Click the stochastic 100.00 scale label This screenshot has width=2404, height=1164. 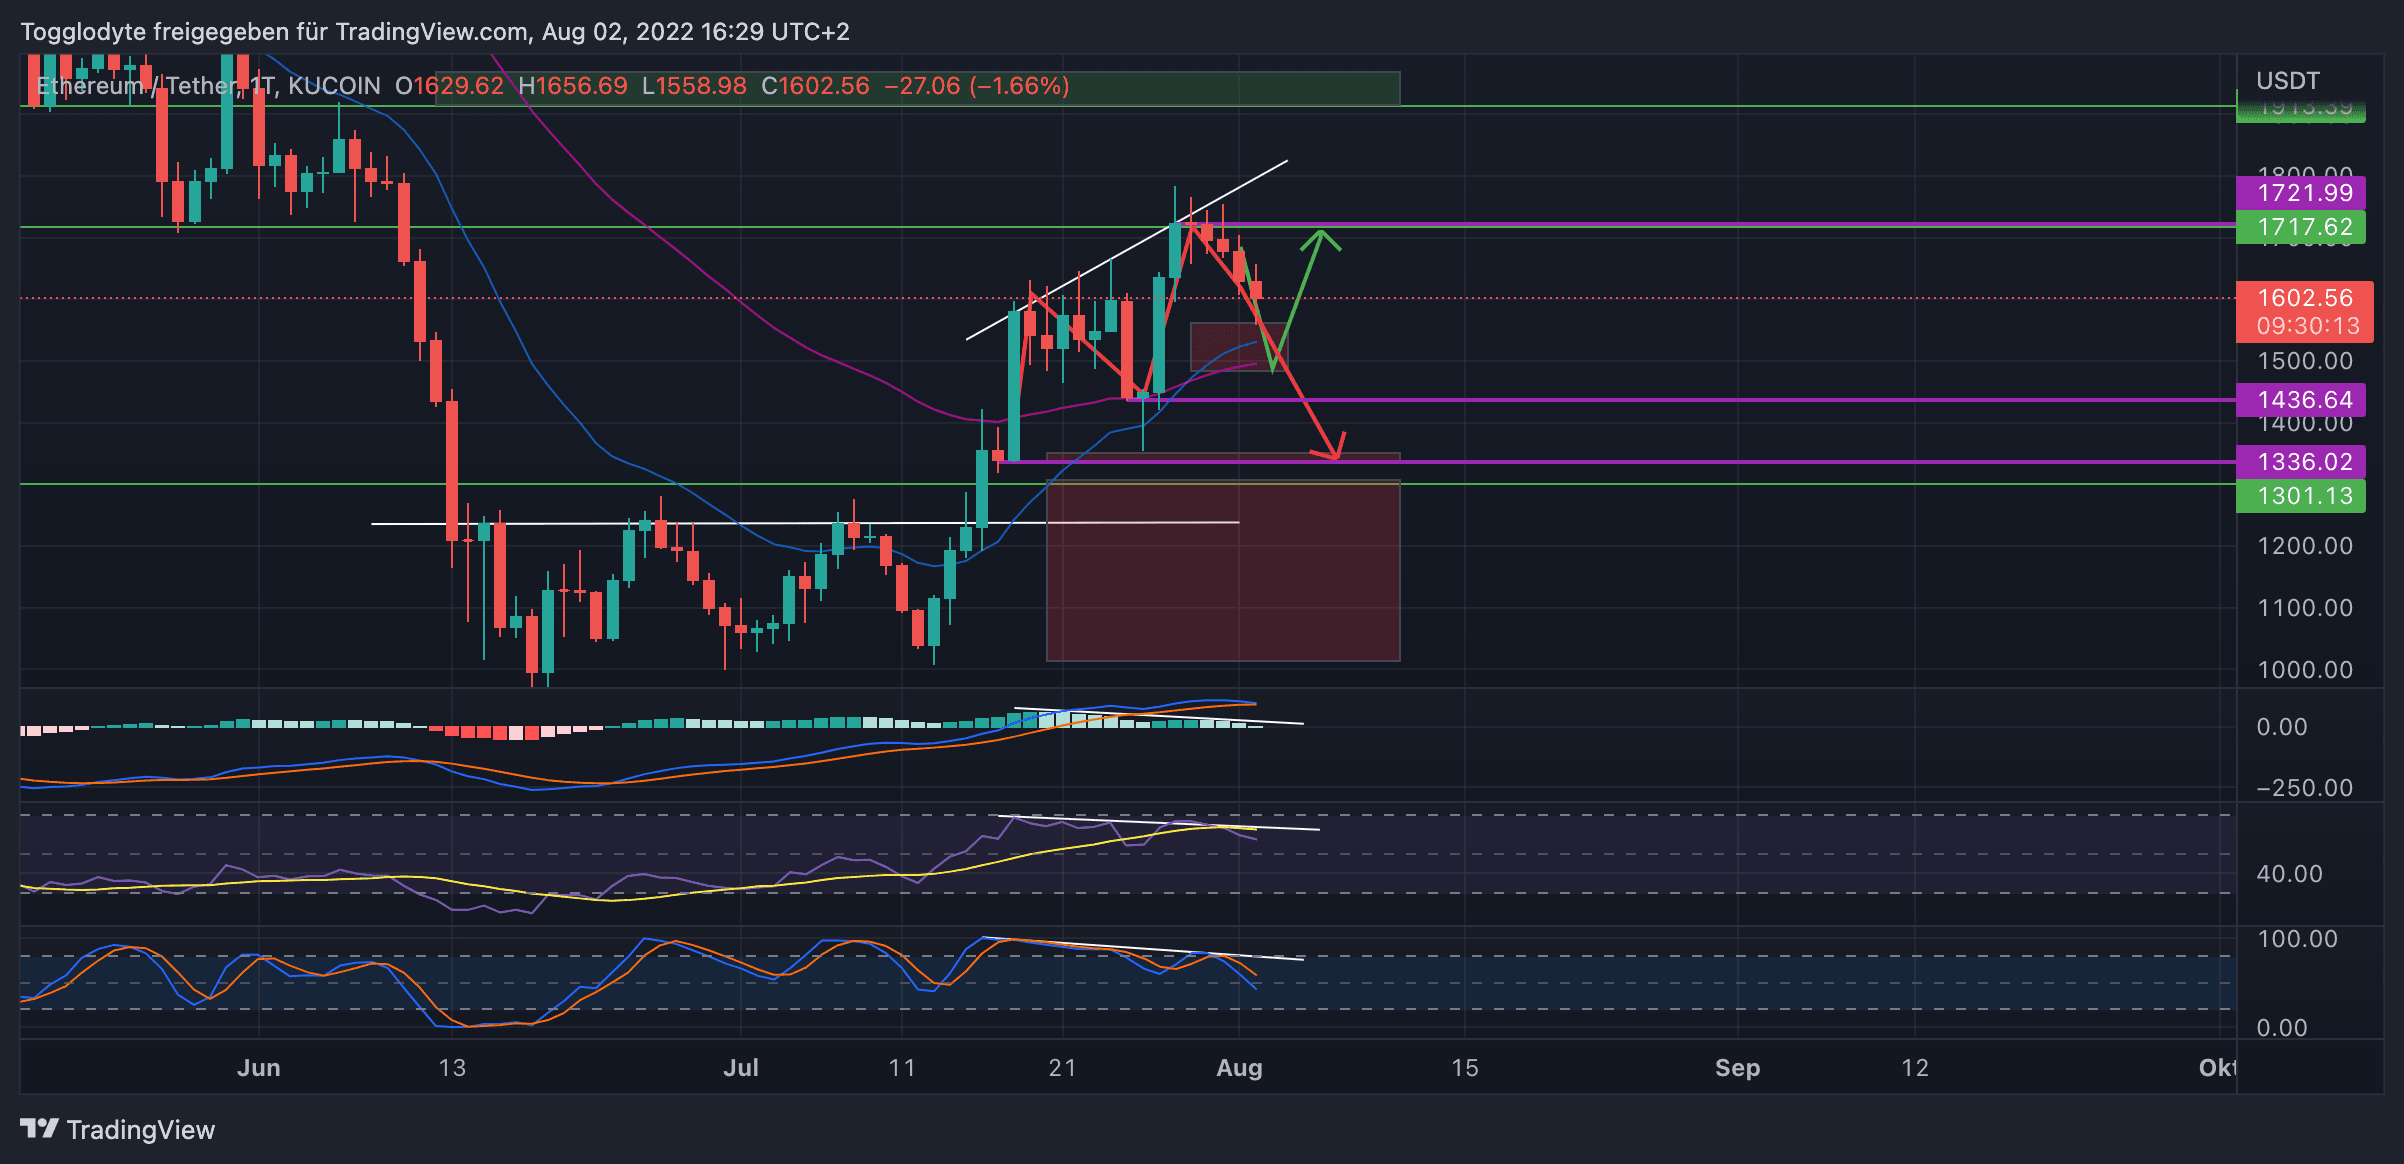click(x=2296, y=939)
